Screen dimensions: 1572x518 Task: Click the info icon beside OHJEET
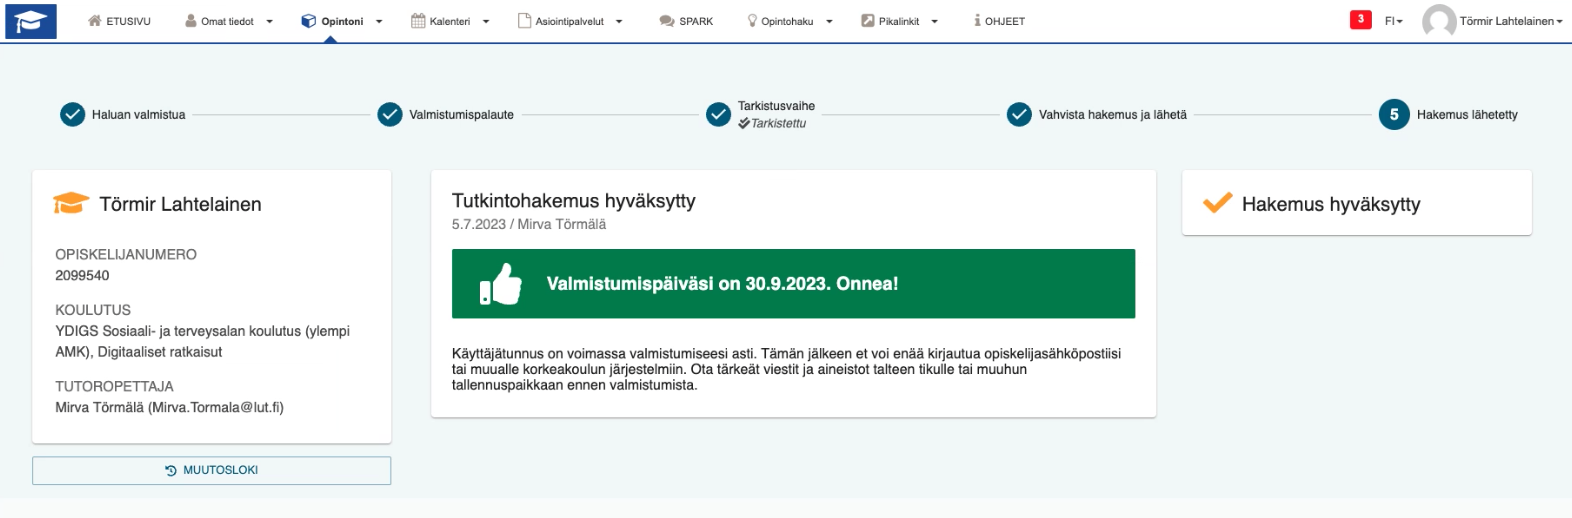(x=977, y=21)
